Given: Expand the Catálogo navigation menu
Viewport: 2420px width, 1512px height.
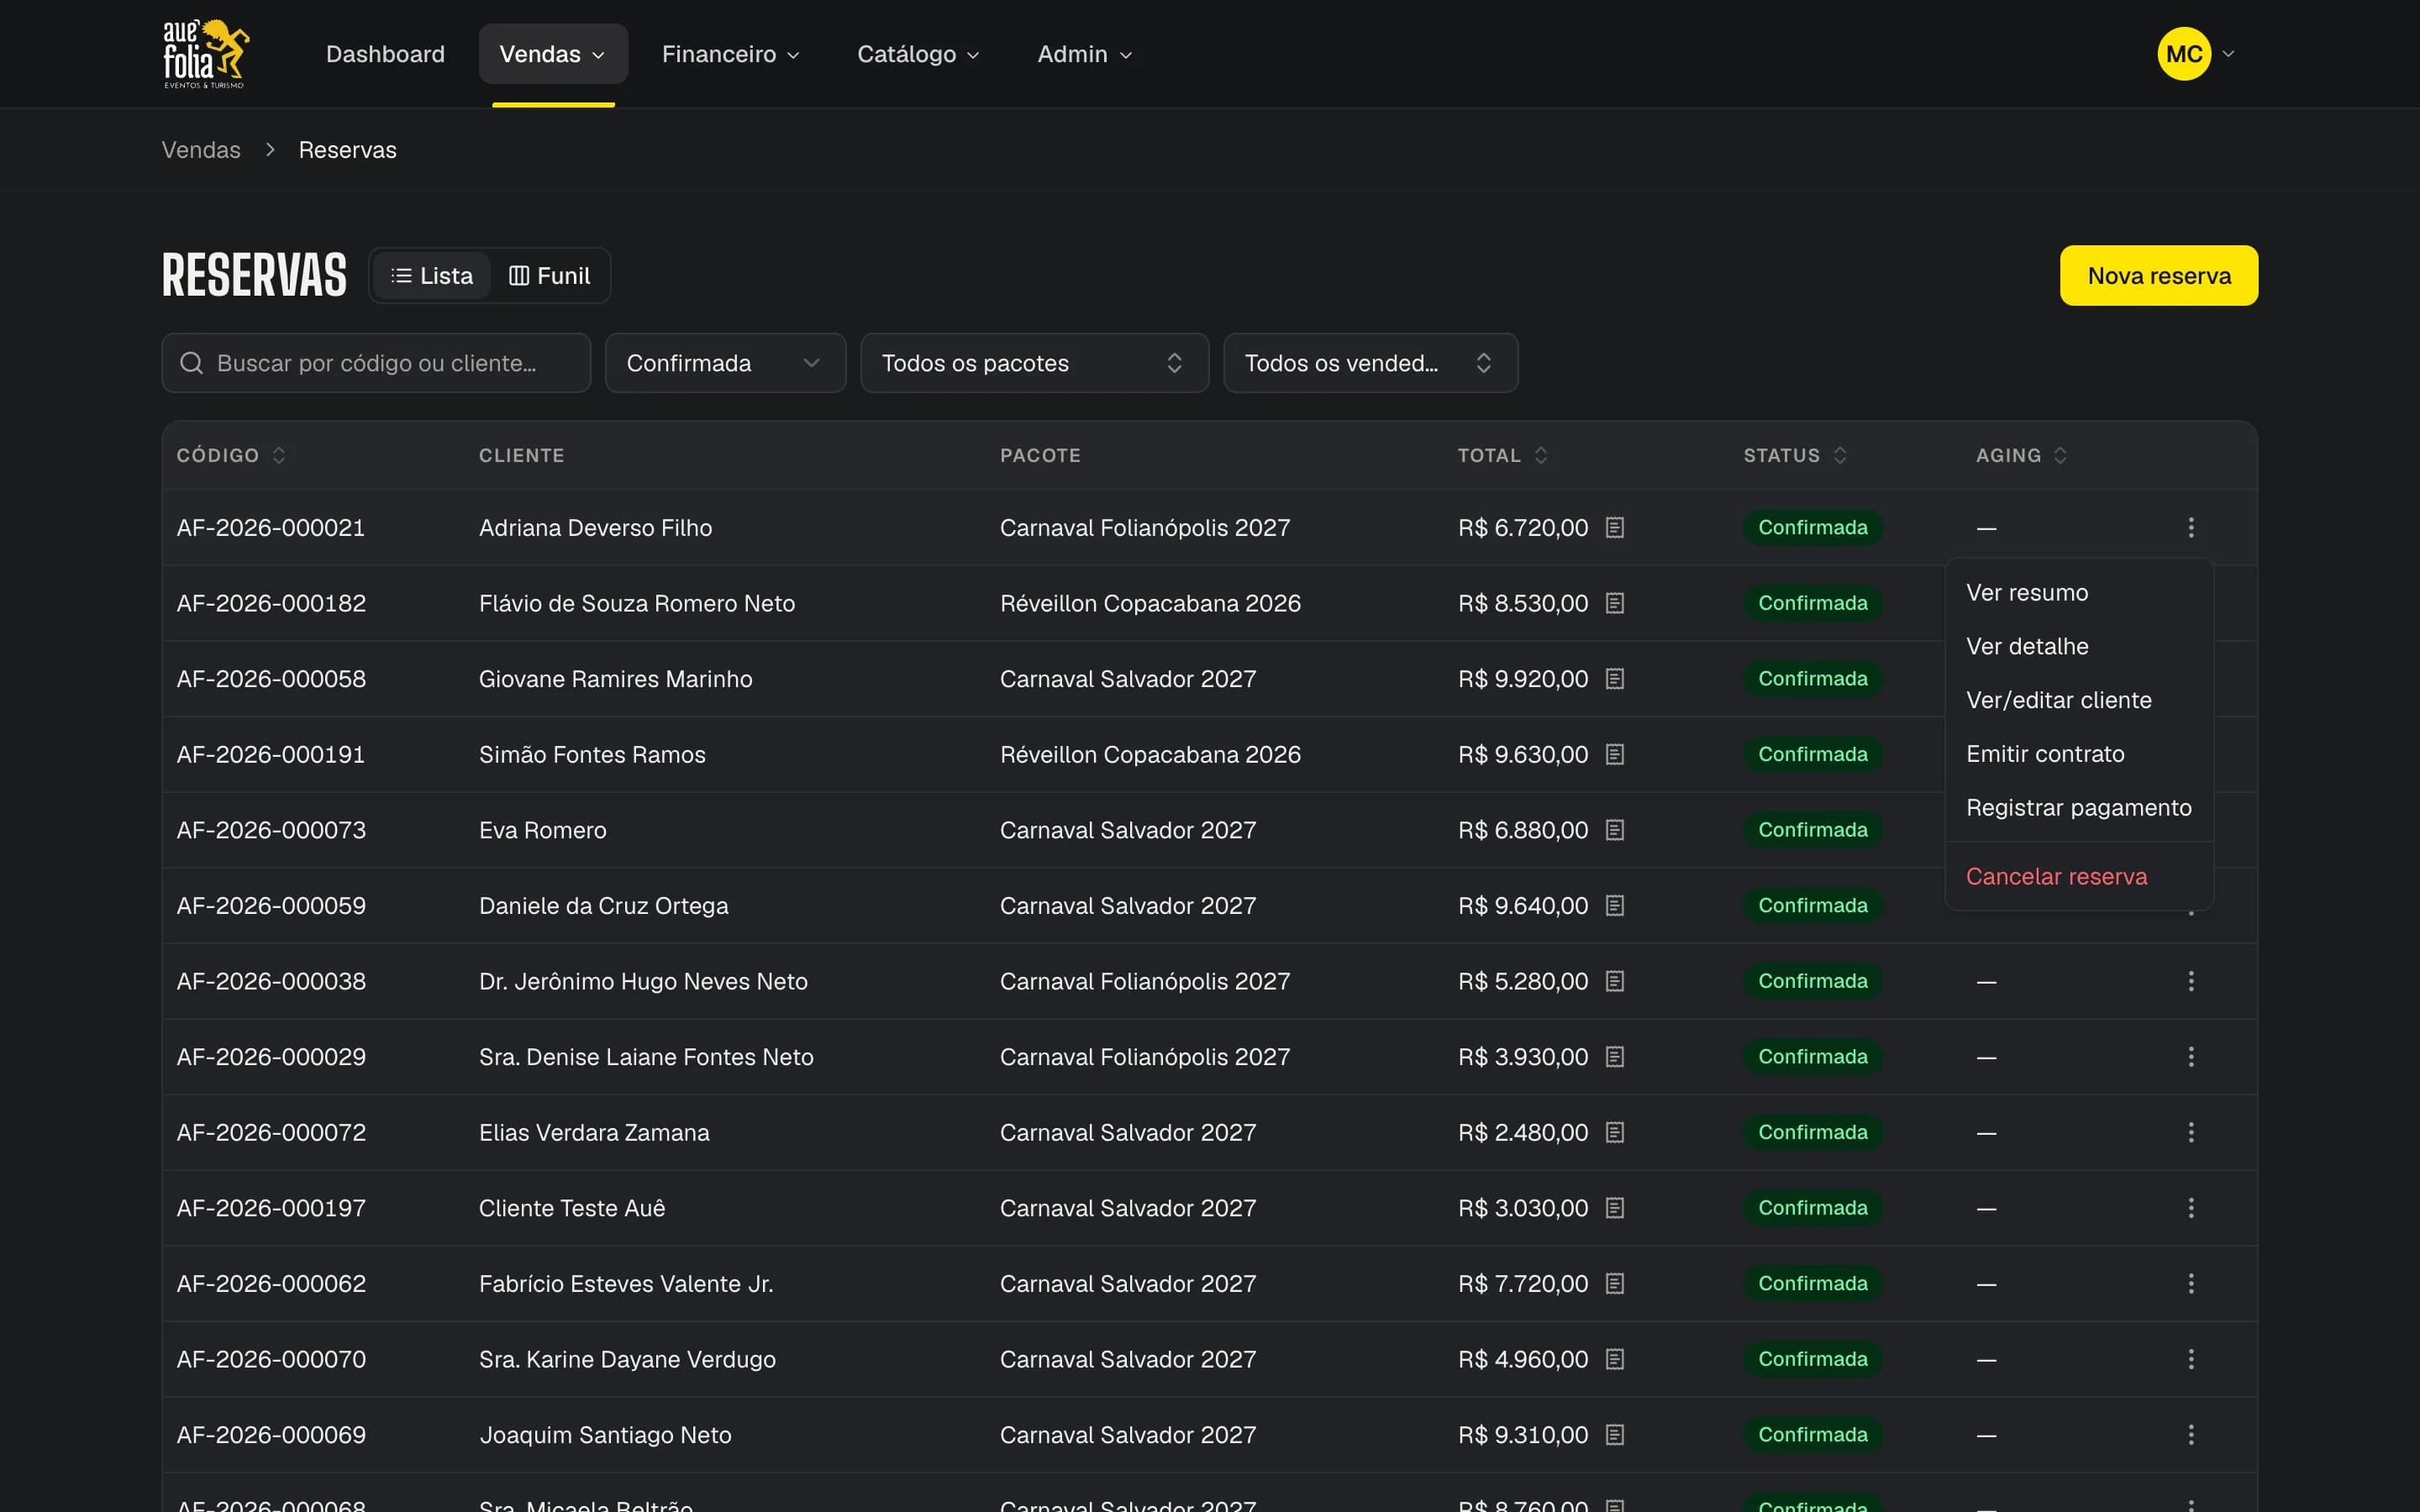Looking at the screenshot, I should pos(918,54).
